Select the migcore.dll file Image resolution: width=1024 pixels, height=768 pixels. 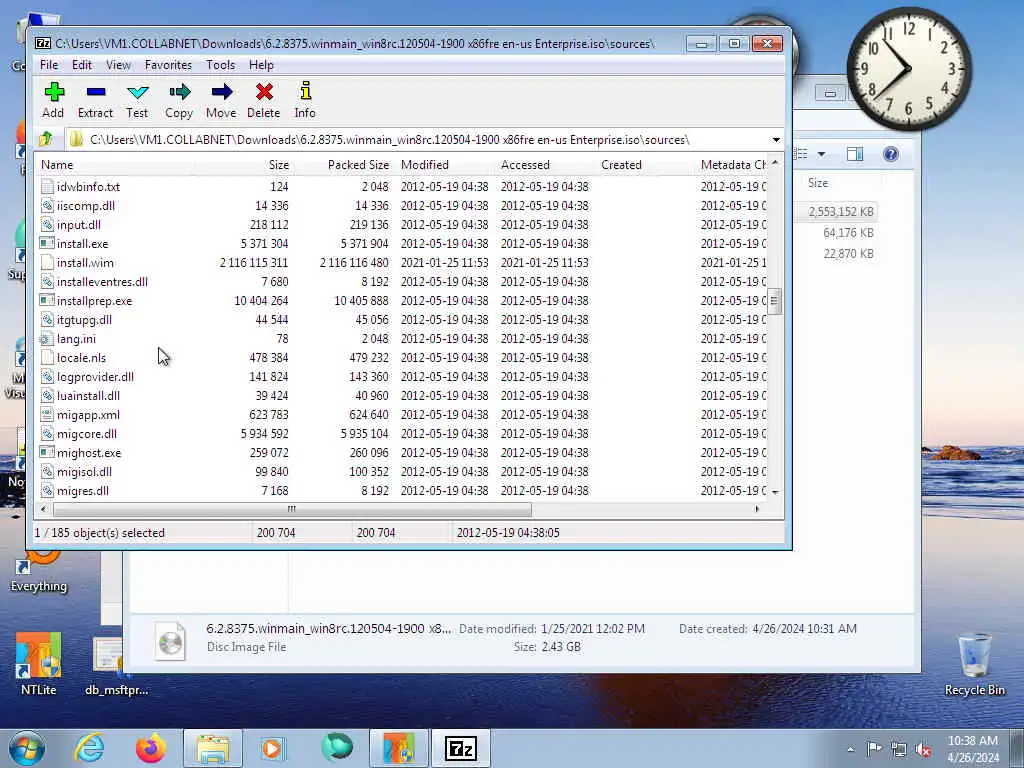point(87,433)
